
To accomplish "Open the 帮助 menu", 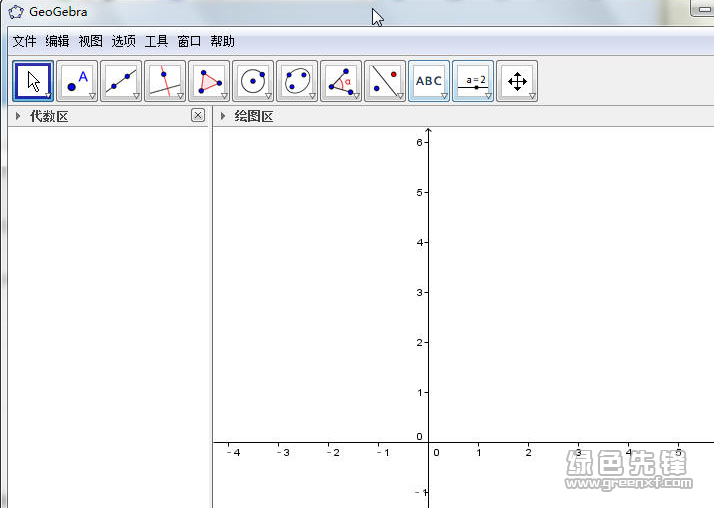I will point(222,41).
